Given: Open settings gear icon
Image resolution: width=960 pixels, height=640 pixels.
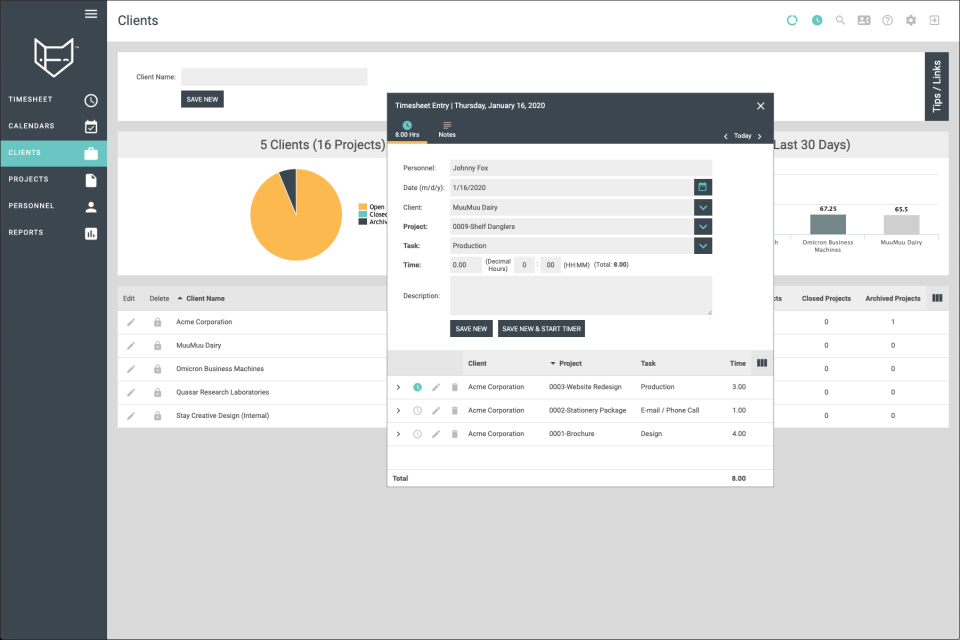Looking at the screenshot, I should pos(911,20).
